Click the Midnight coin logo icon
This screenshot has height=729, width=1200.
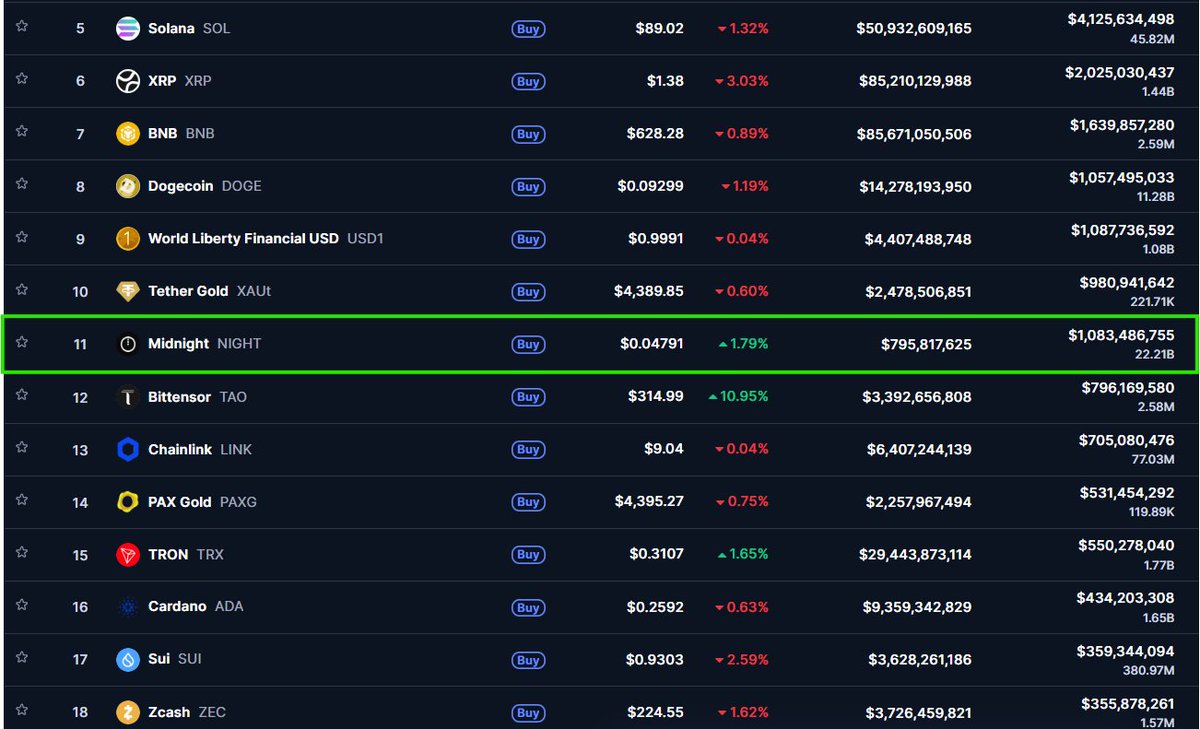(x=128, y=344)
